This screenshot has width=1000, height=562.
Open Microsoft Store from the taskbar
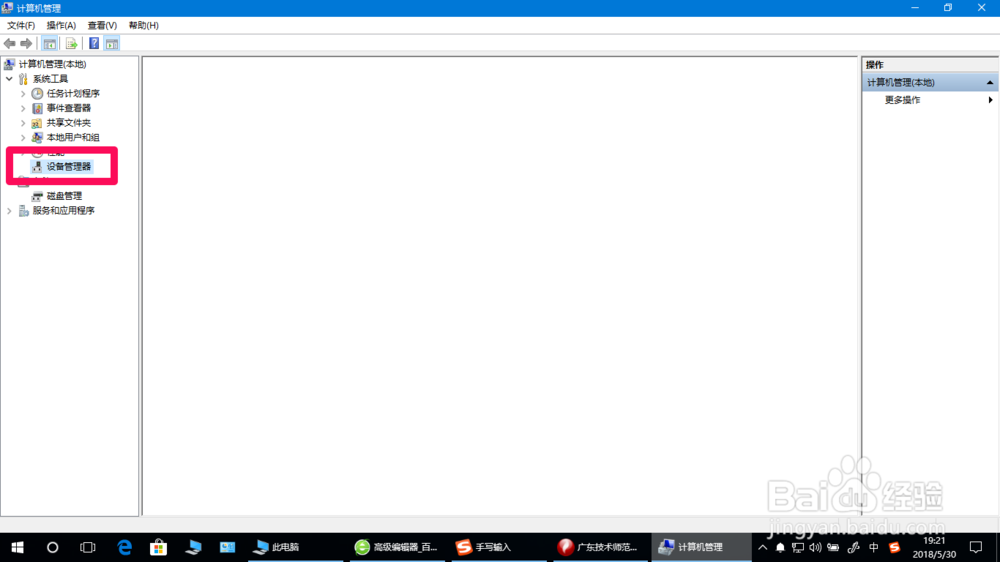(158, 547)
